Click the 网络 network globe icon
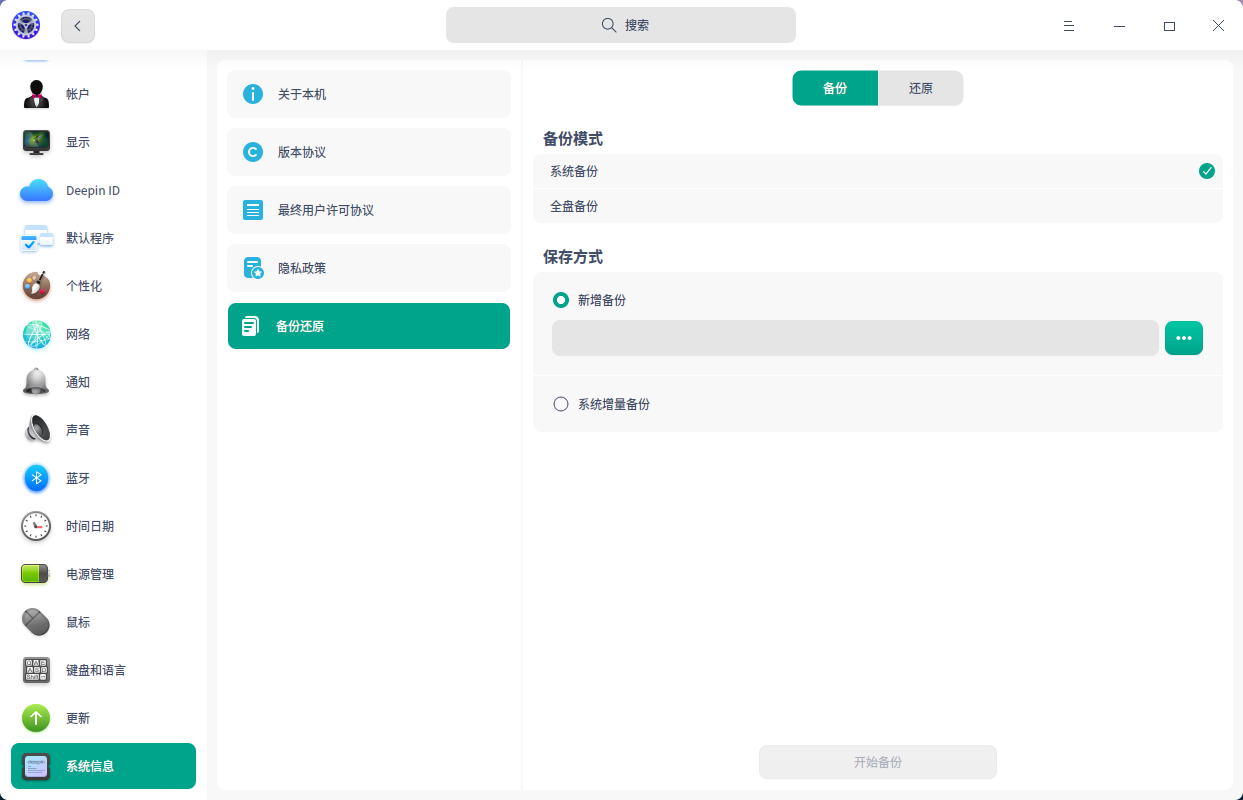This screenshot has height=800, width=1243. (x=37, y=334)
